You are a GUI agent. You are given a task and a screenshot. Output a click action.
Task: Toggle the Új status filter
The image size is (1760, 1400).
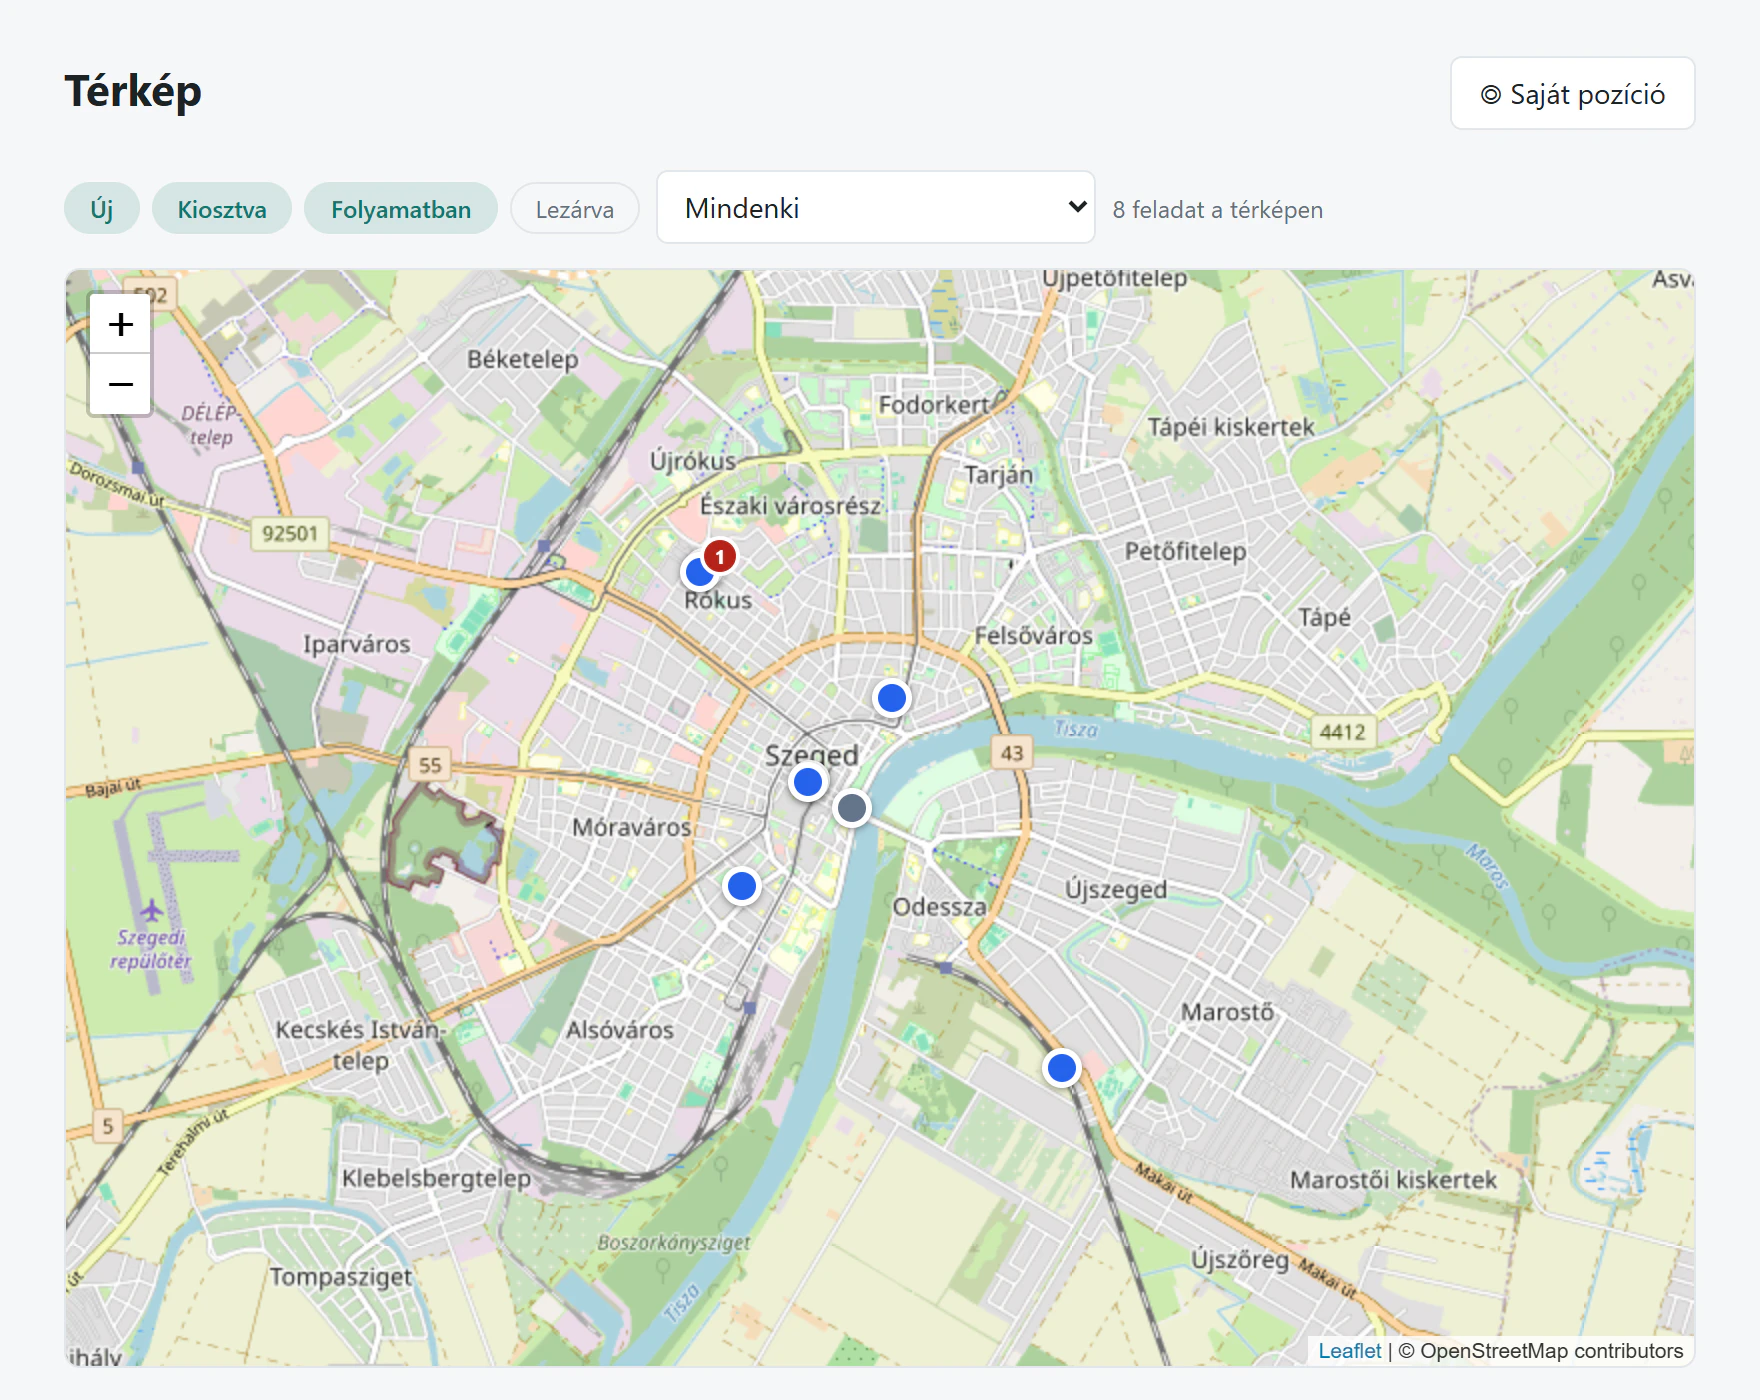[102, 209]
